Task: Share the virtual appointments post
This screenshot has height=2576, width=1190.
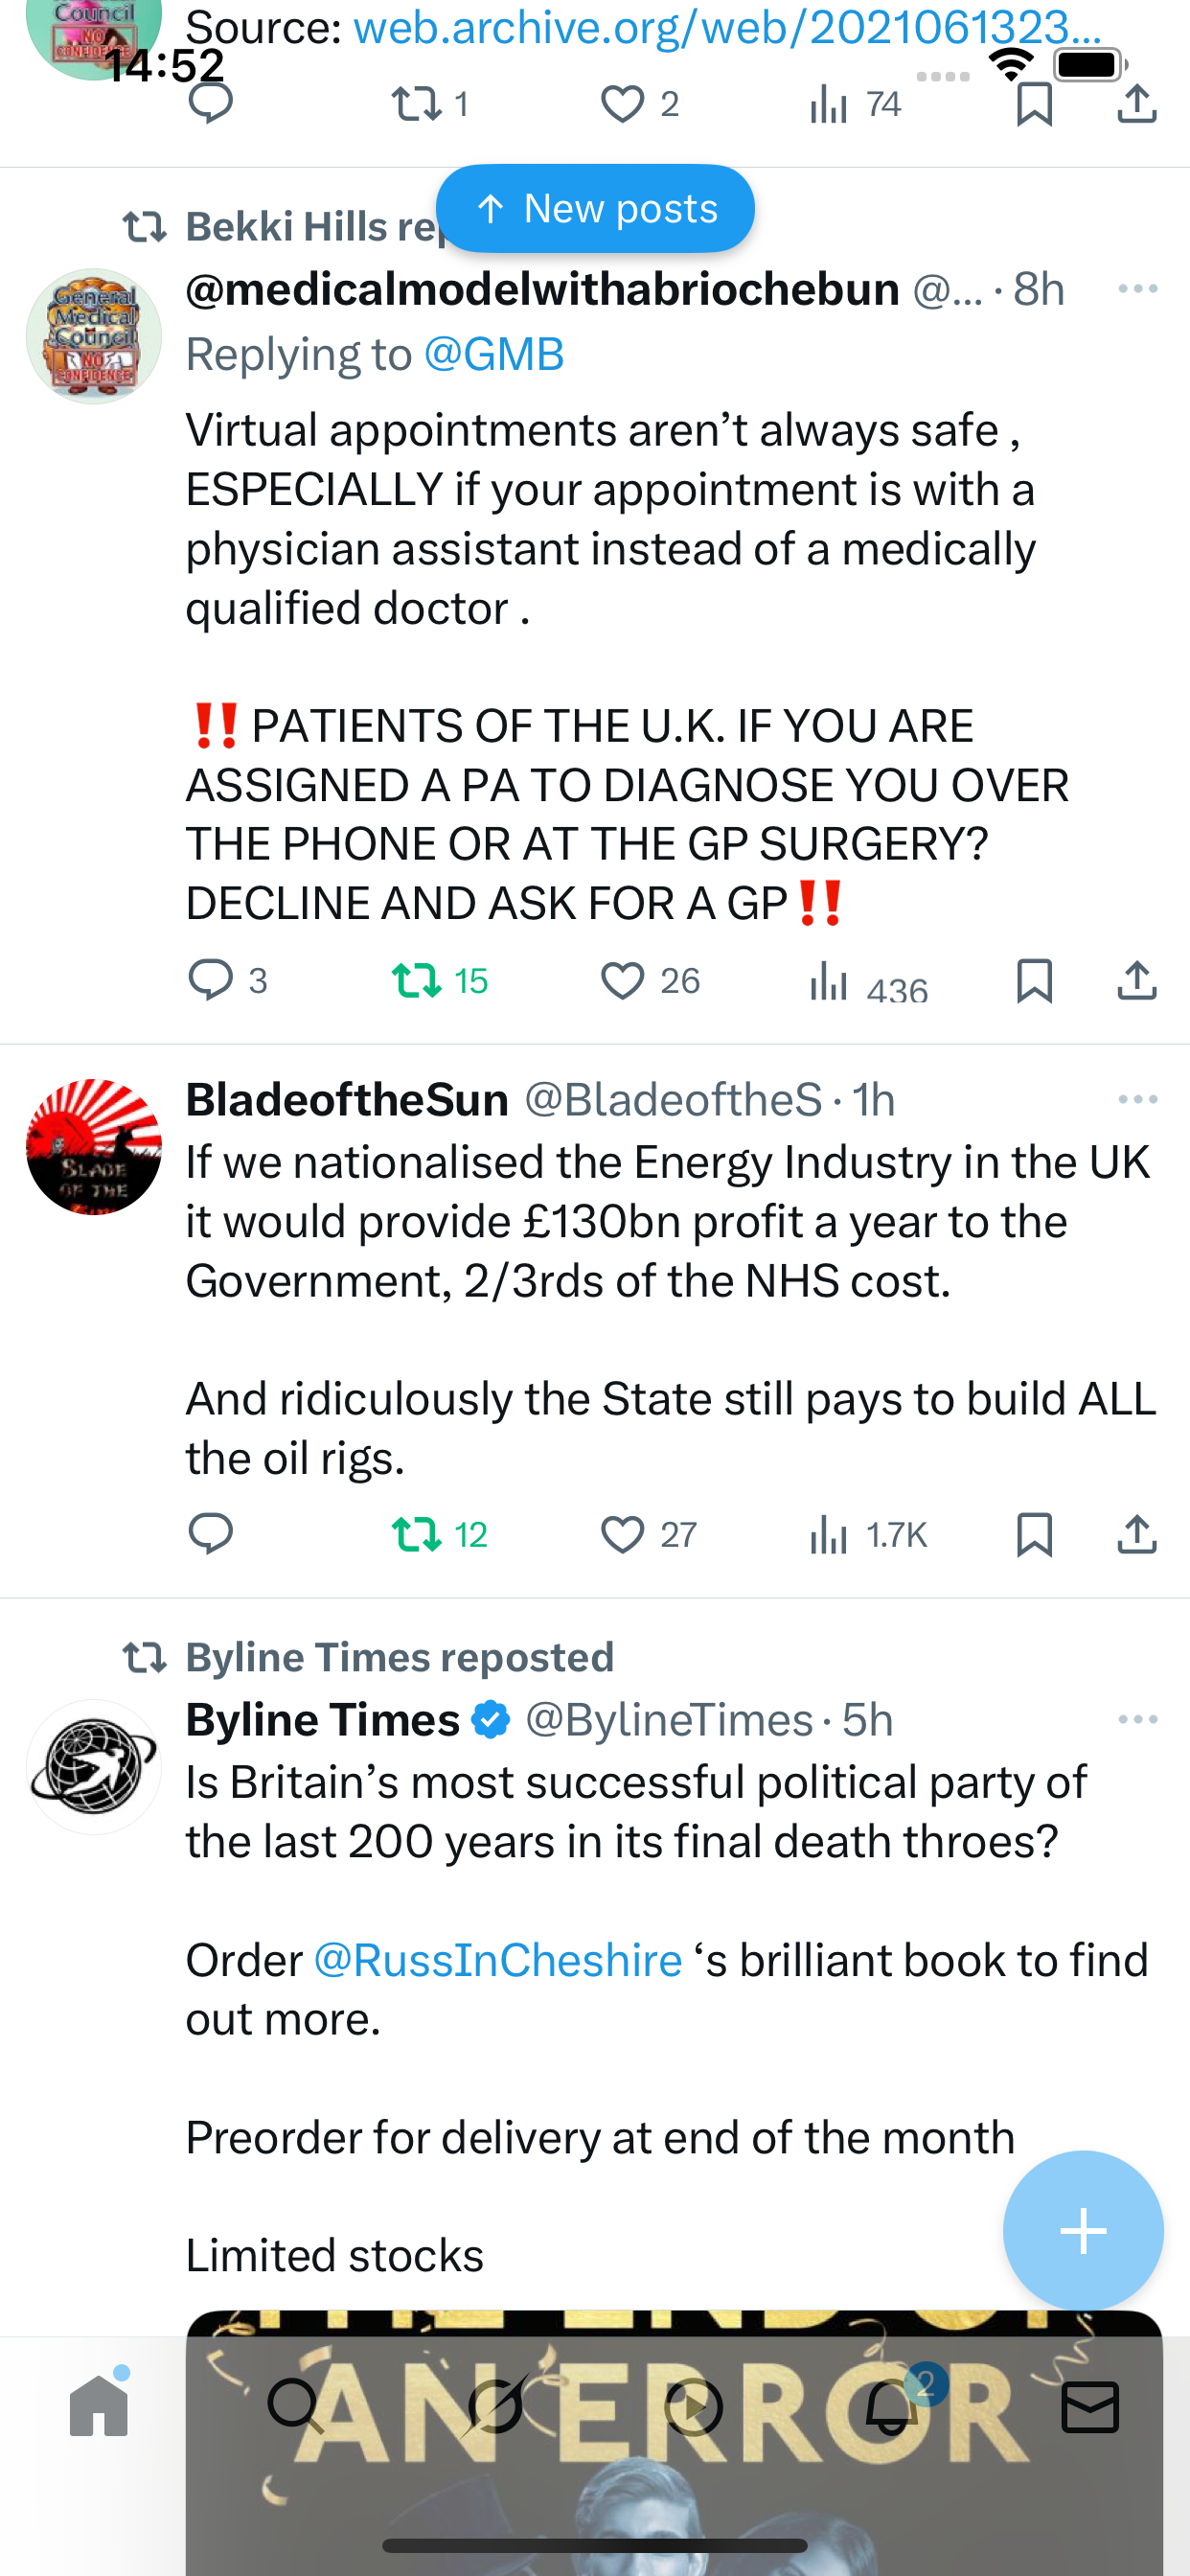Action: tap(1136, 980)
